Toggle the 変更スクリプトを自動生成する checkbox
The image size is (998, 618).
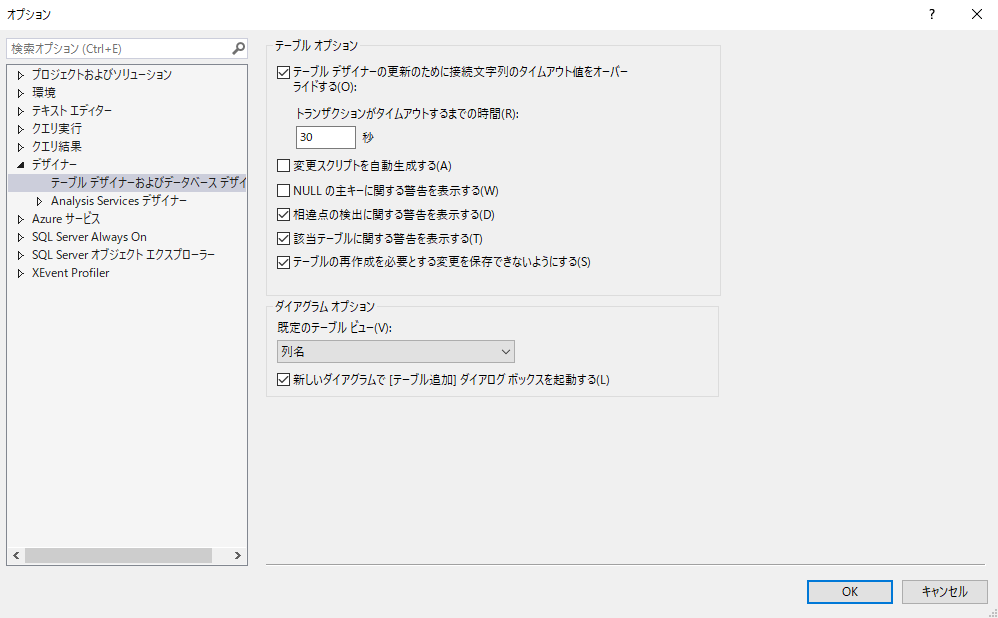(x=283, y=166)
